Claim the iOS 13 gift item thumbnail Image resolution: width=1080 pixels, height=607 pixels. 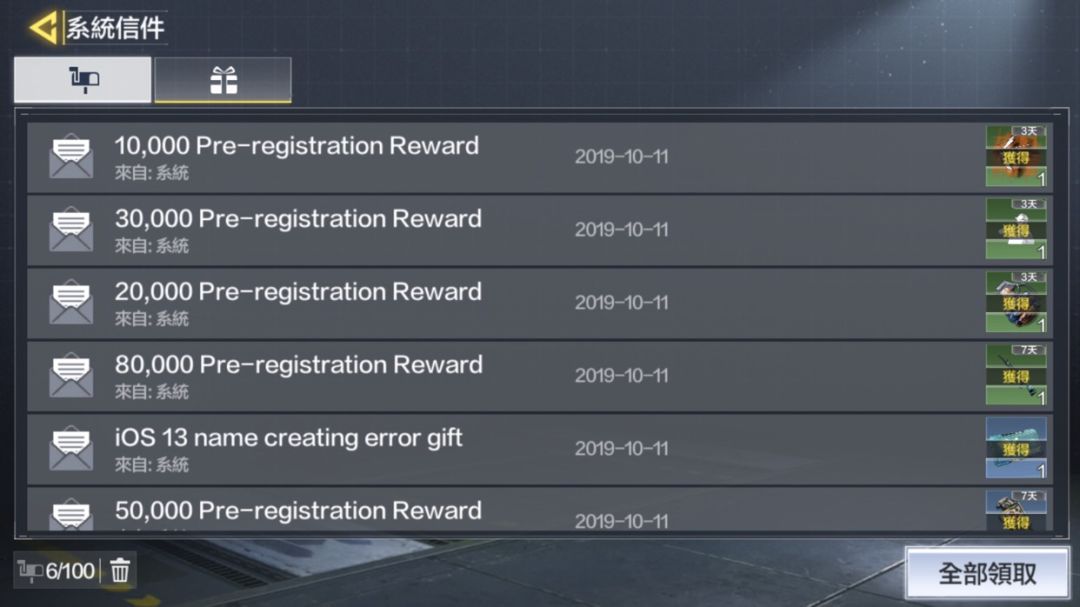pyautogui.click(x=1016, y=448)
